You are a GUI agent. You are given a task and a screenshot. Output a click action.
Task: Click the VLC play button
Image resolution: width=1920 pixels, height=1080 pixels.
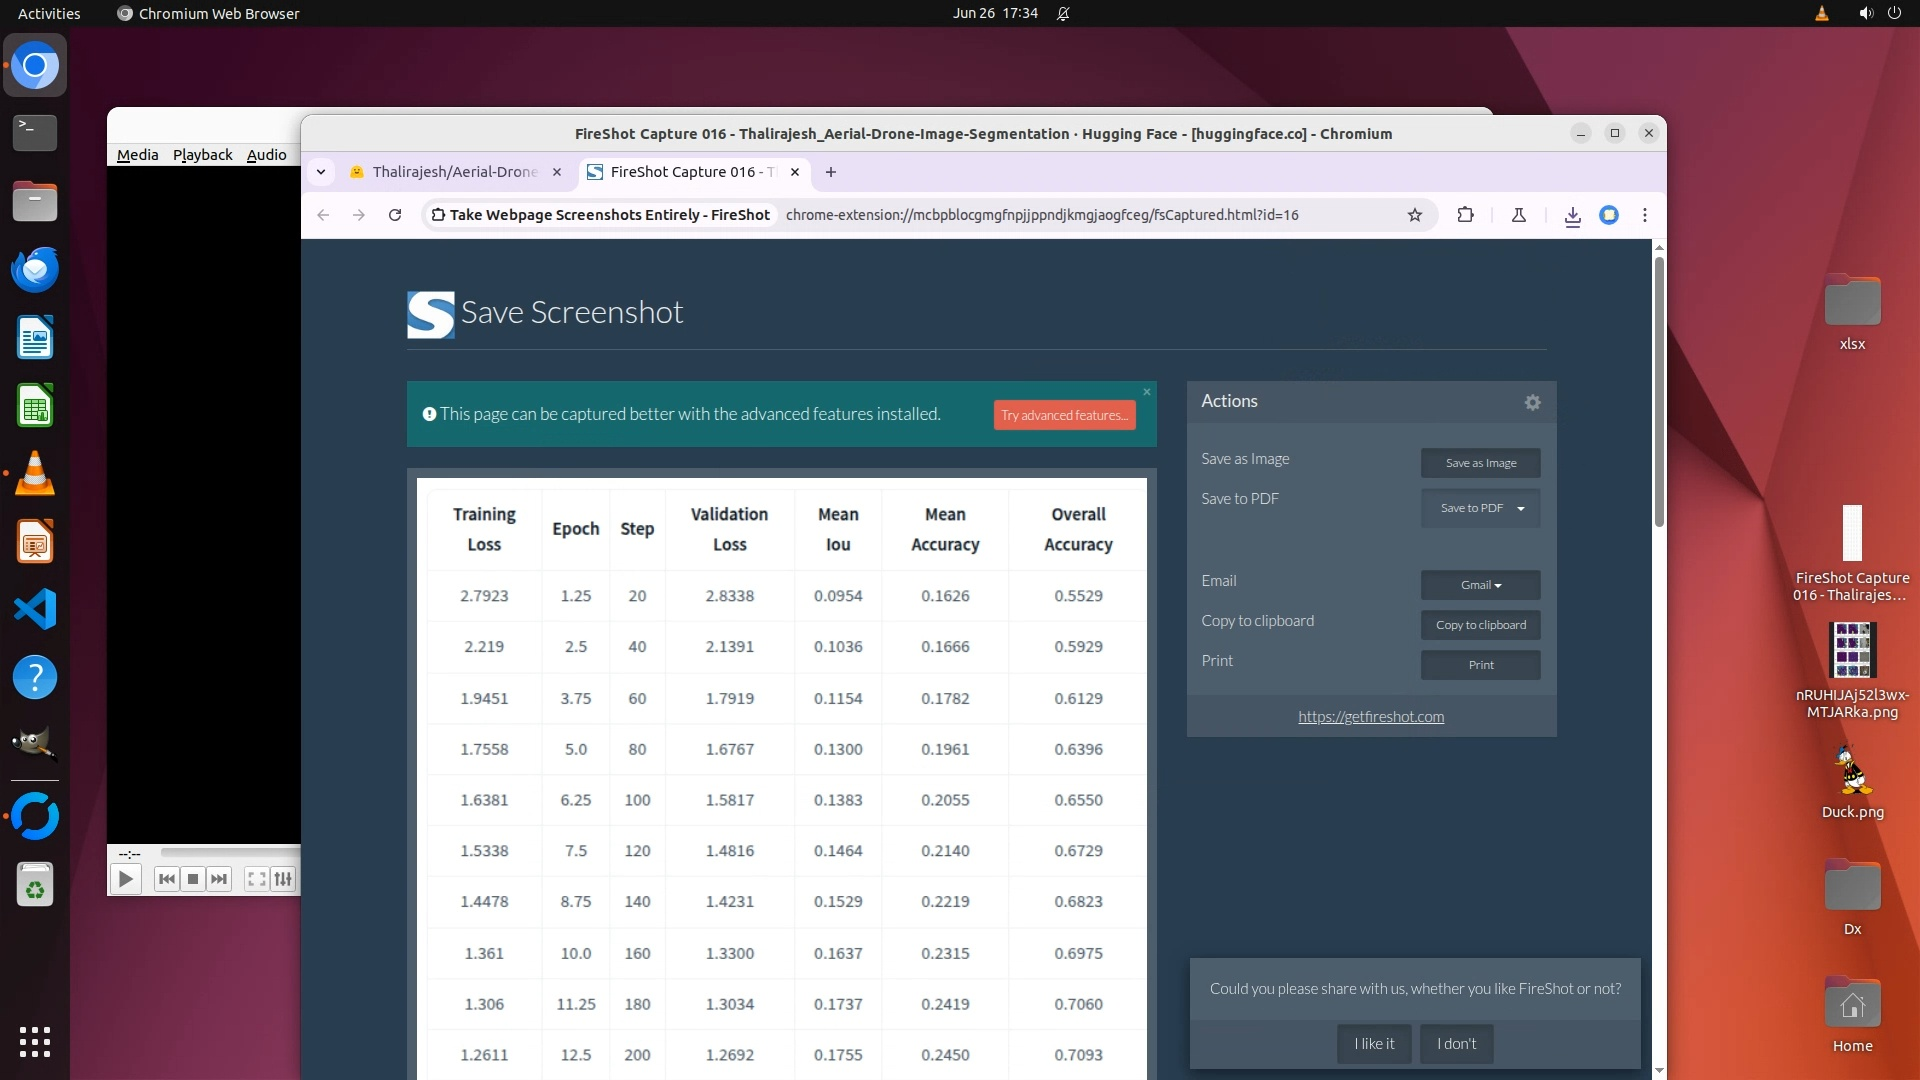pyautogui.click(x=125, y=879)
